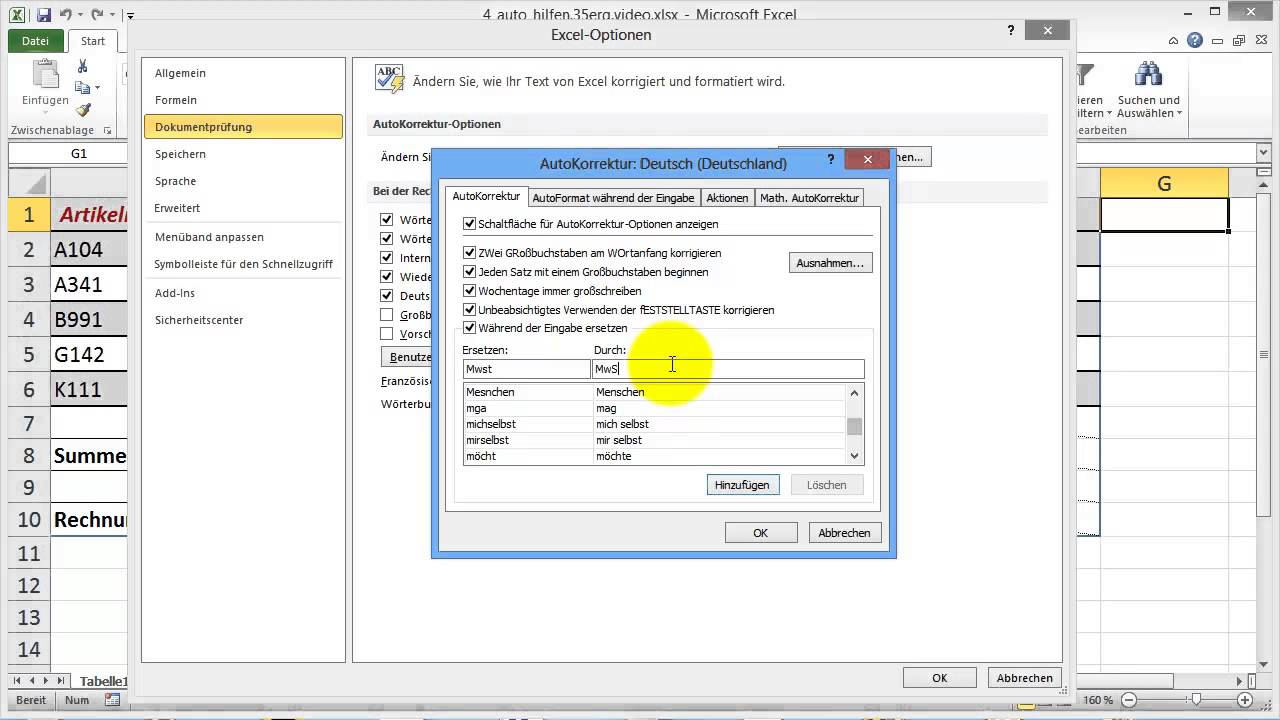
Task: Open the zoom level 160 % dialog
Action: (1098, 700)
